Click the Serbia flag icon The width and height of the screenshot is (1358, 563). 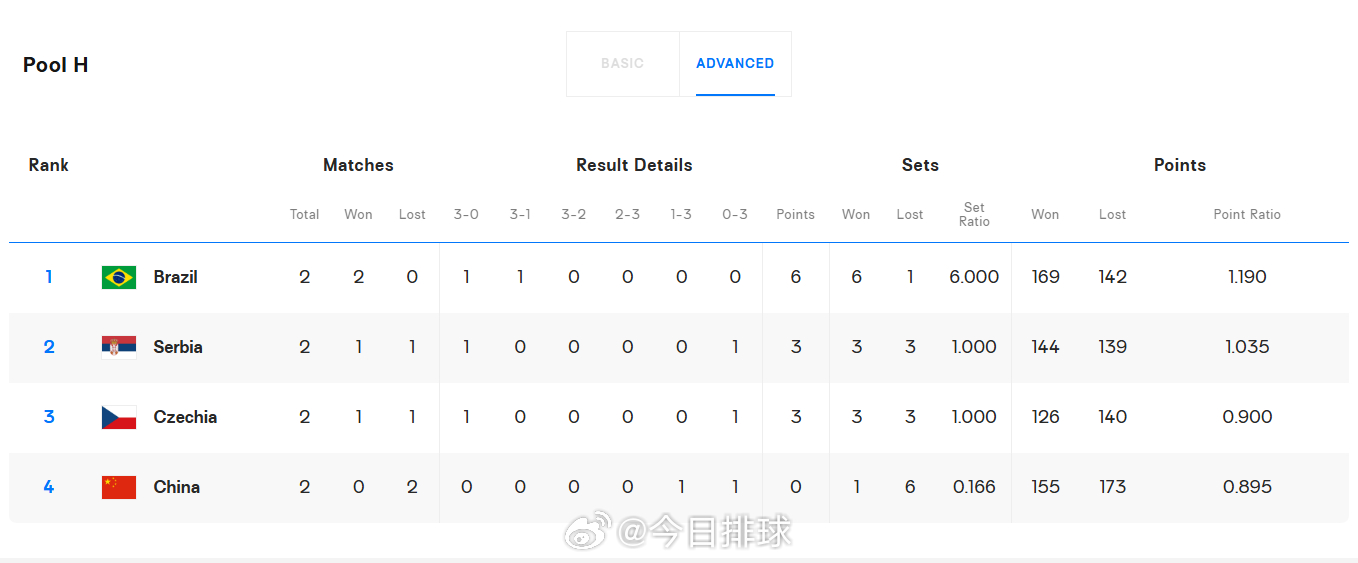click(x=119, y=347)
